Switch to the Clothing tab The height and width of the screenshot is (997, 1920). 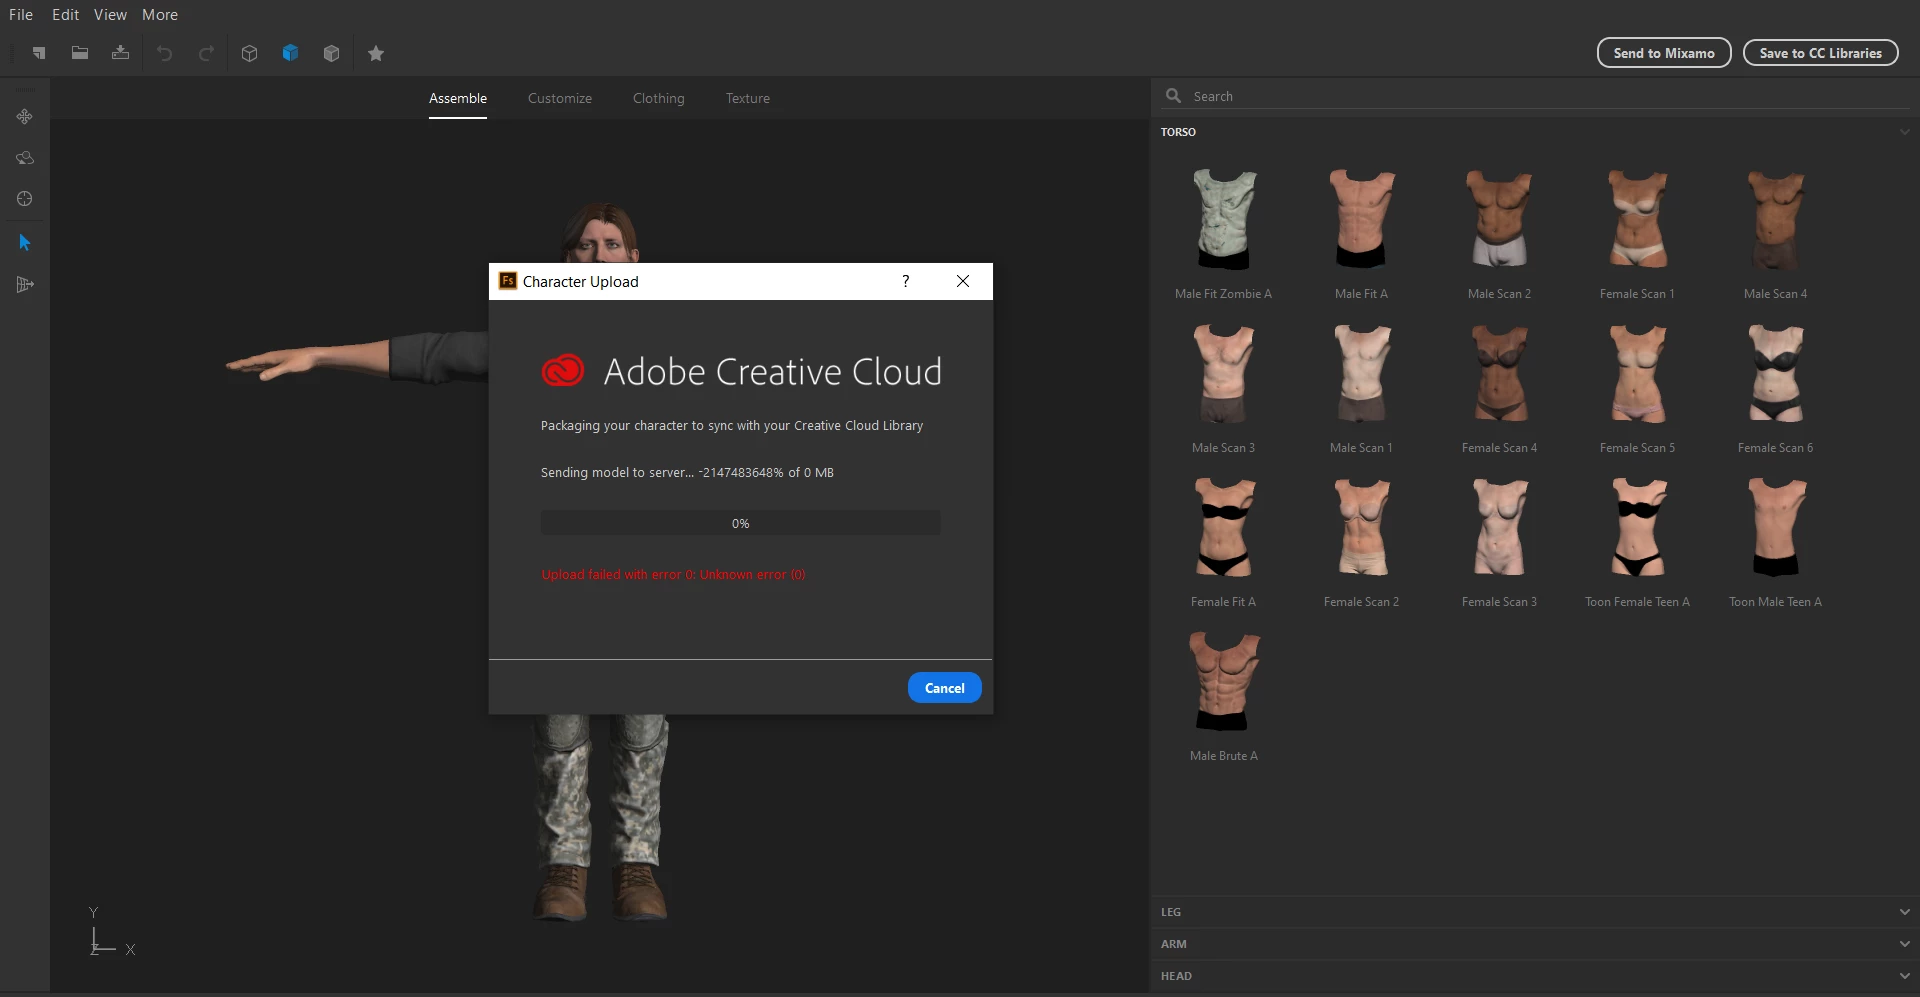[x=659, y=98]
